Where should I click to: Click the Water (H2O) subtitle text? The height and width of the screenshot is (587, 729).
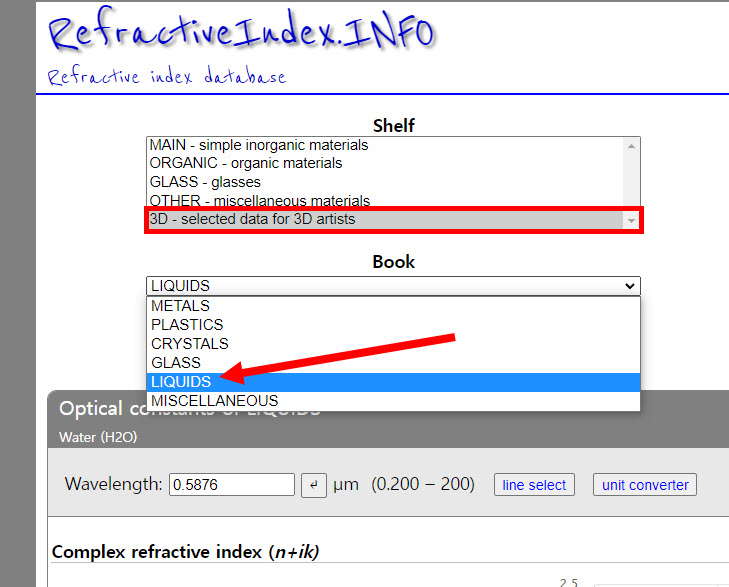98,437
